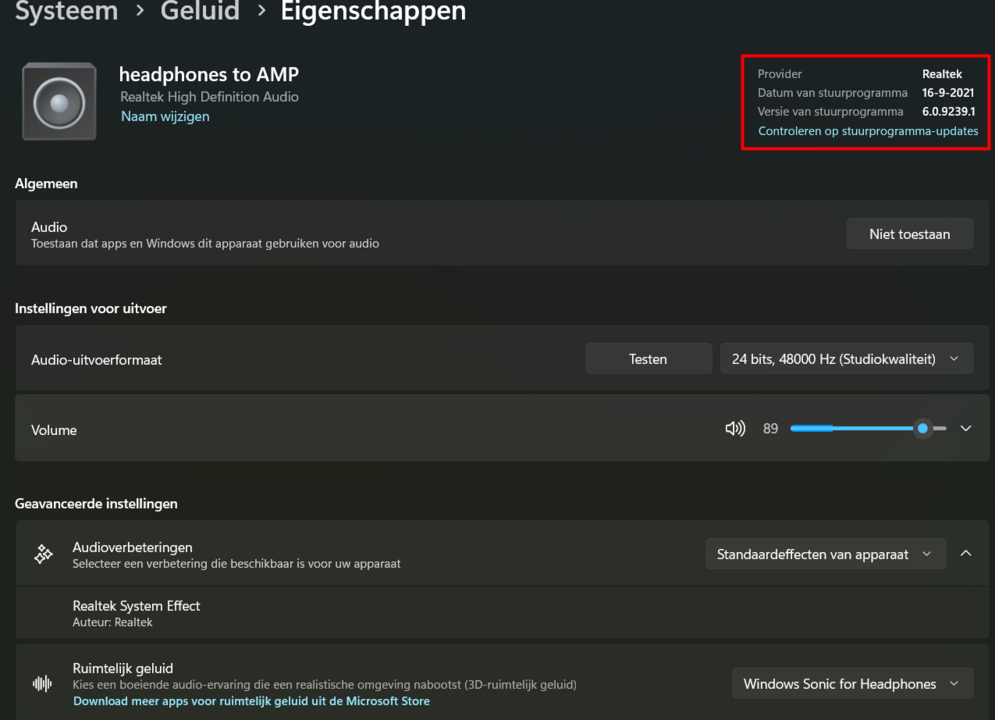Click the Audioverbeteringen enhancements icon

pyautogui.click(x=42, y=553)
